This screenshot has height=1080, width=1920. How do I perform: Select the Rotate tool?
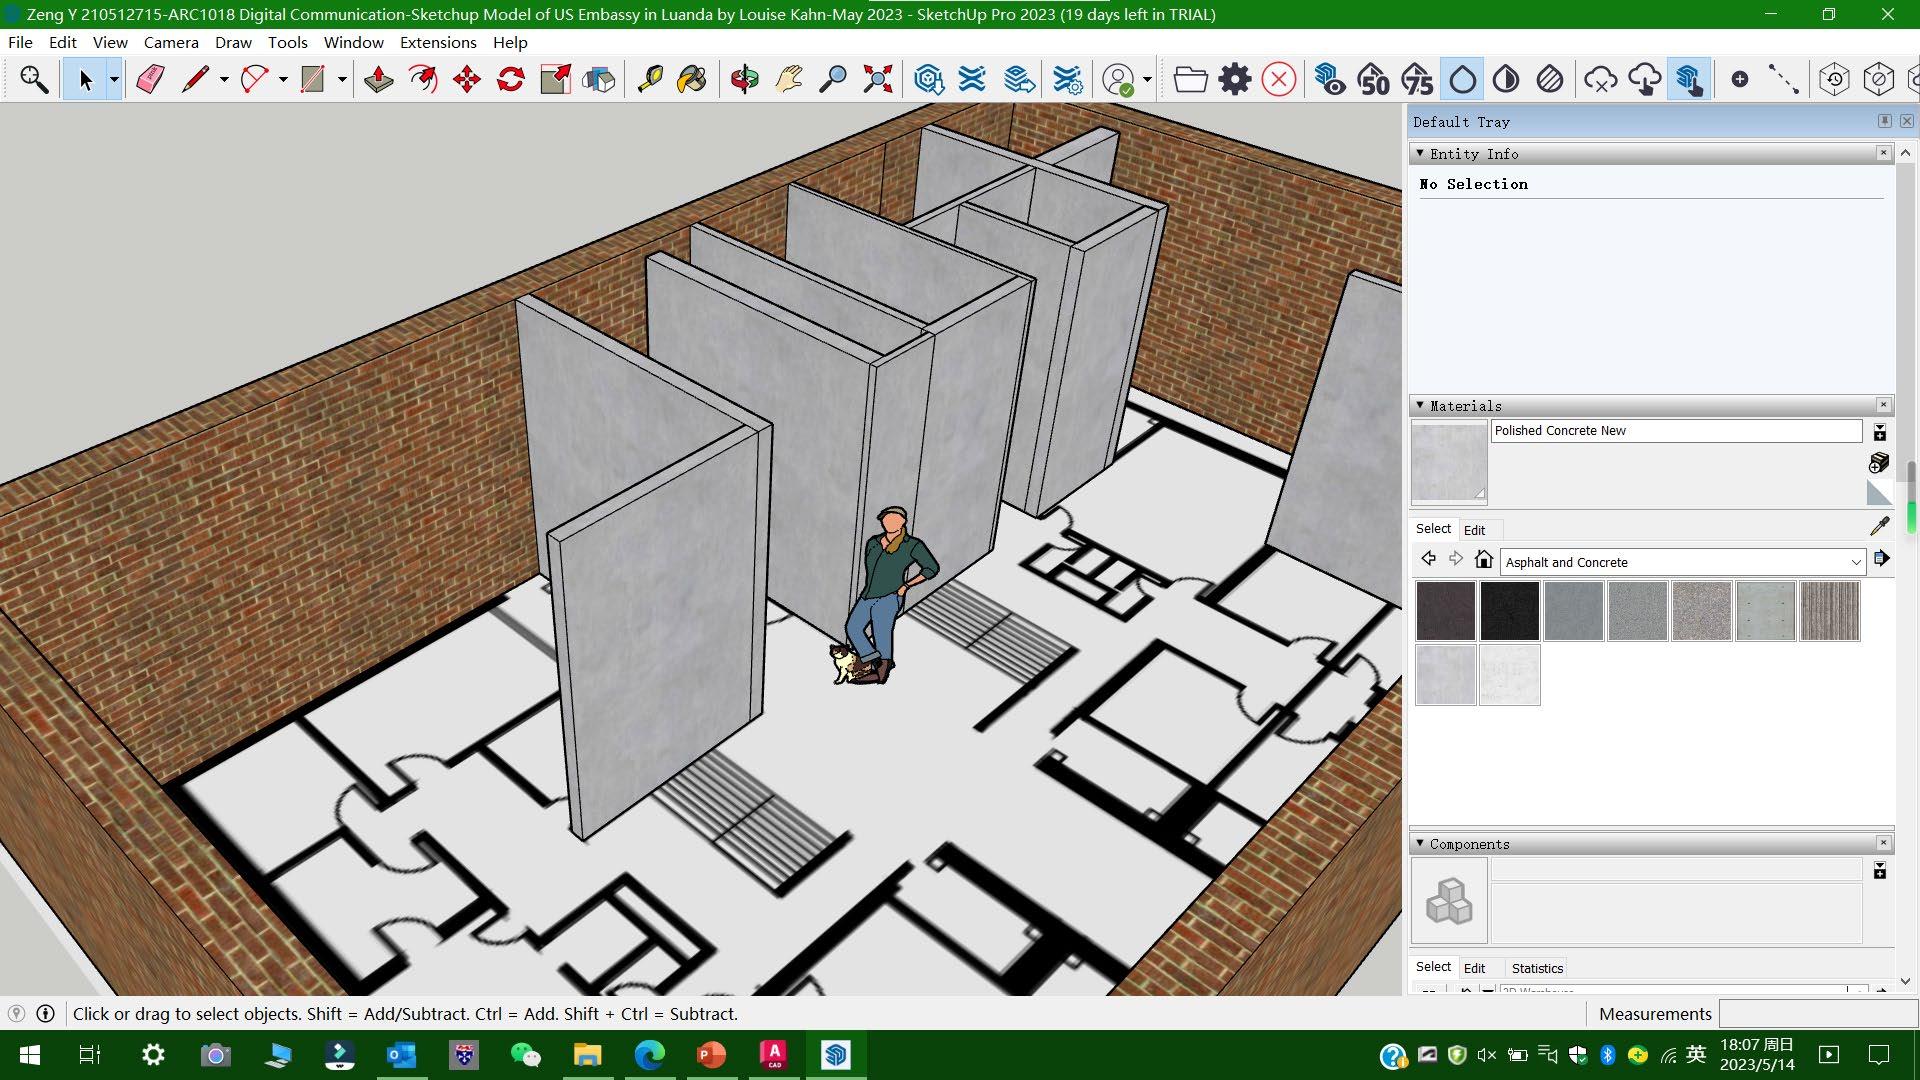[x=511, y=79]
